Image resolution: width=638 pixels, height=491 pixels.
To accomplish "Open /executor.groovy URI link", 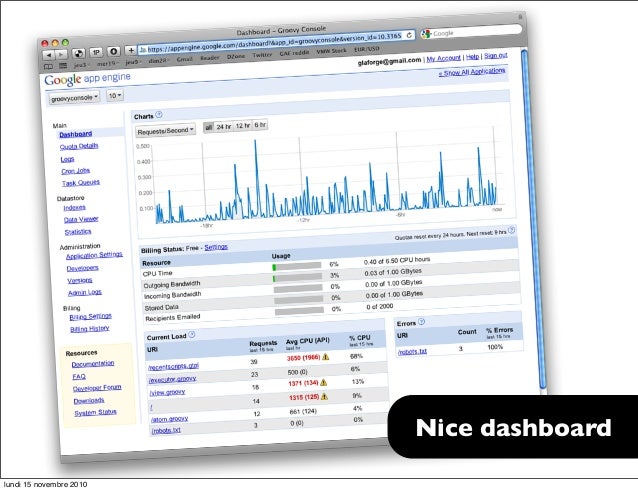I will click(173, 379).
